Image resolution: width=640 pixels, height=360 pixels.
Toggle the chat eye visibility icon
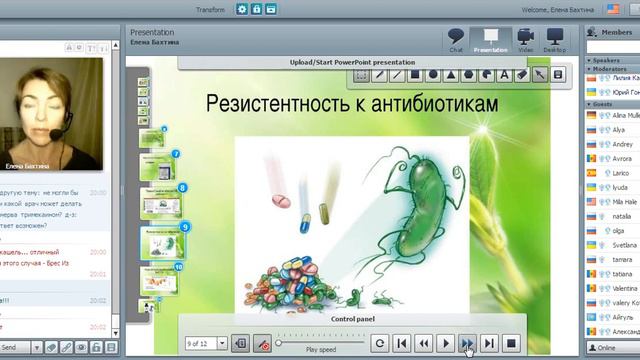click(x=81, y=347)
